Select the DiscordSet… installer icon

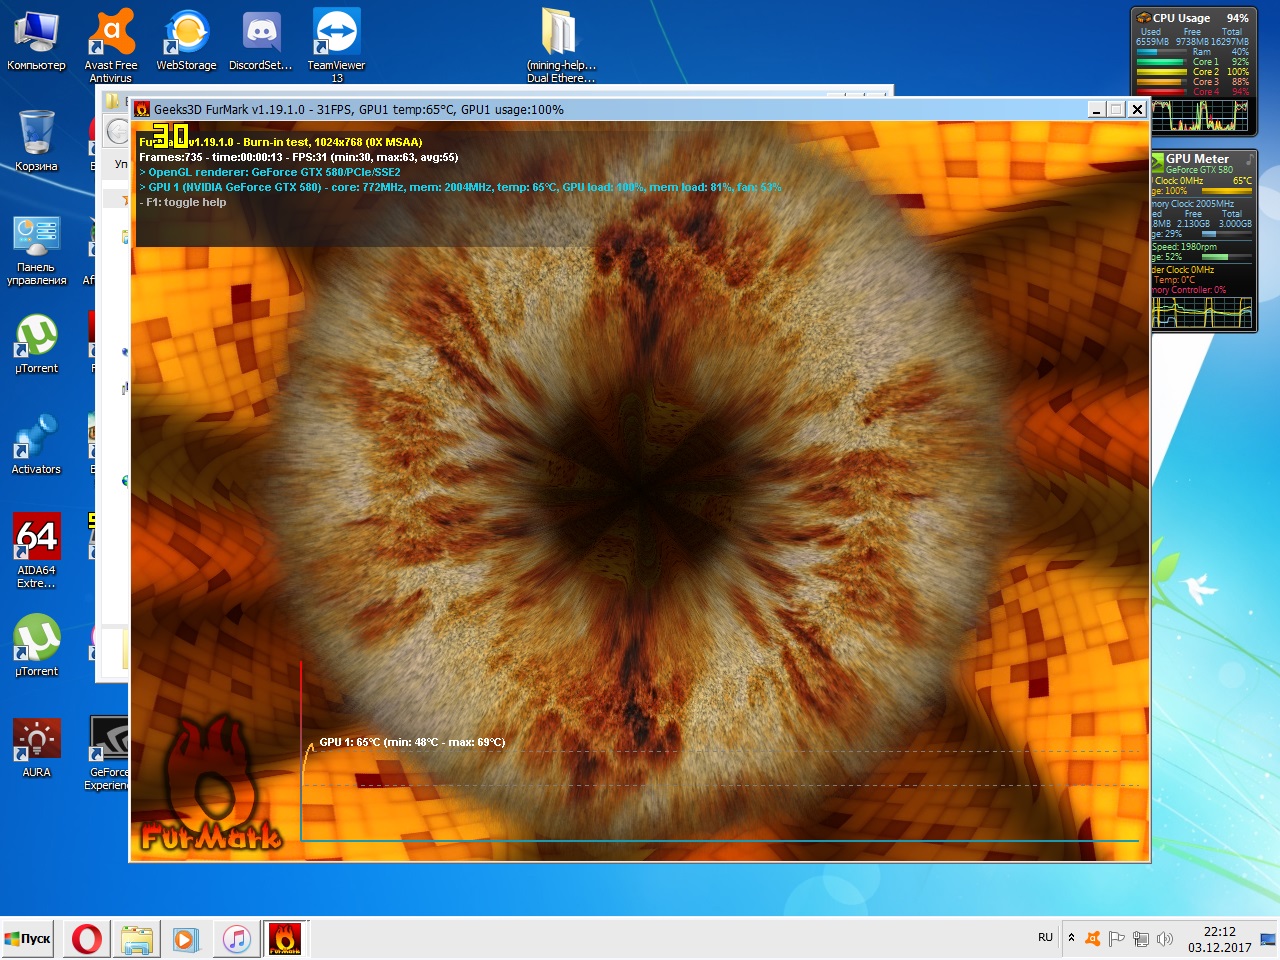261,40
